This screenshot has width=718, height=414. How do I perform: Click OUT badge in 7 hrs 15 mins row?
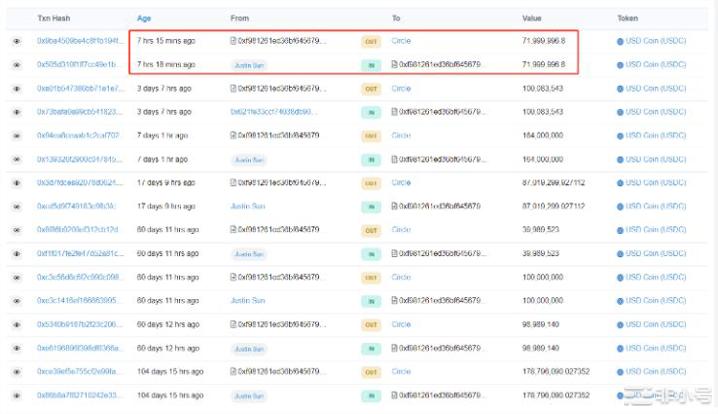(x=371, y=42)
